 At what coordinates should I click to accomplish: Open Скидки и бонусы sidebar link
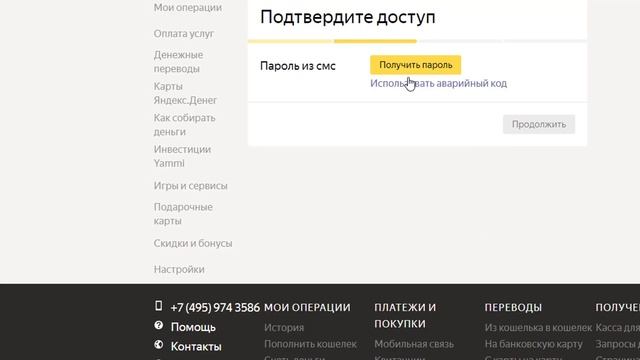pos(193,243)
